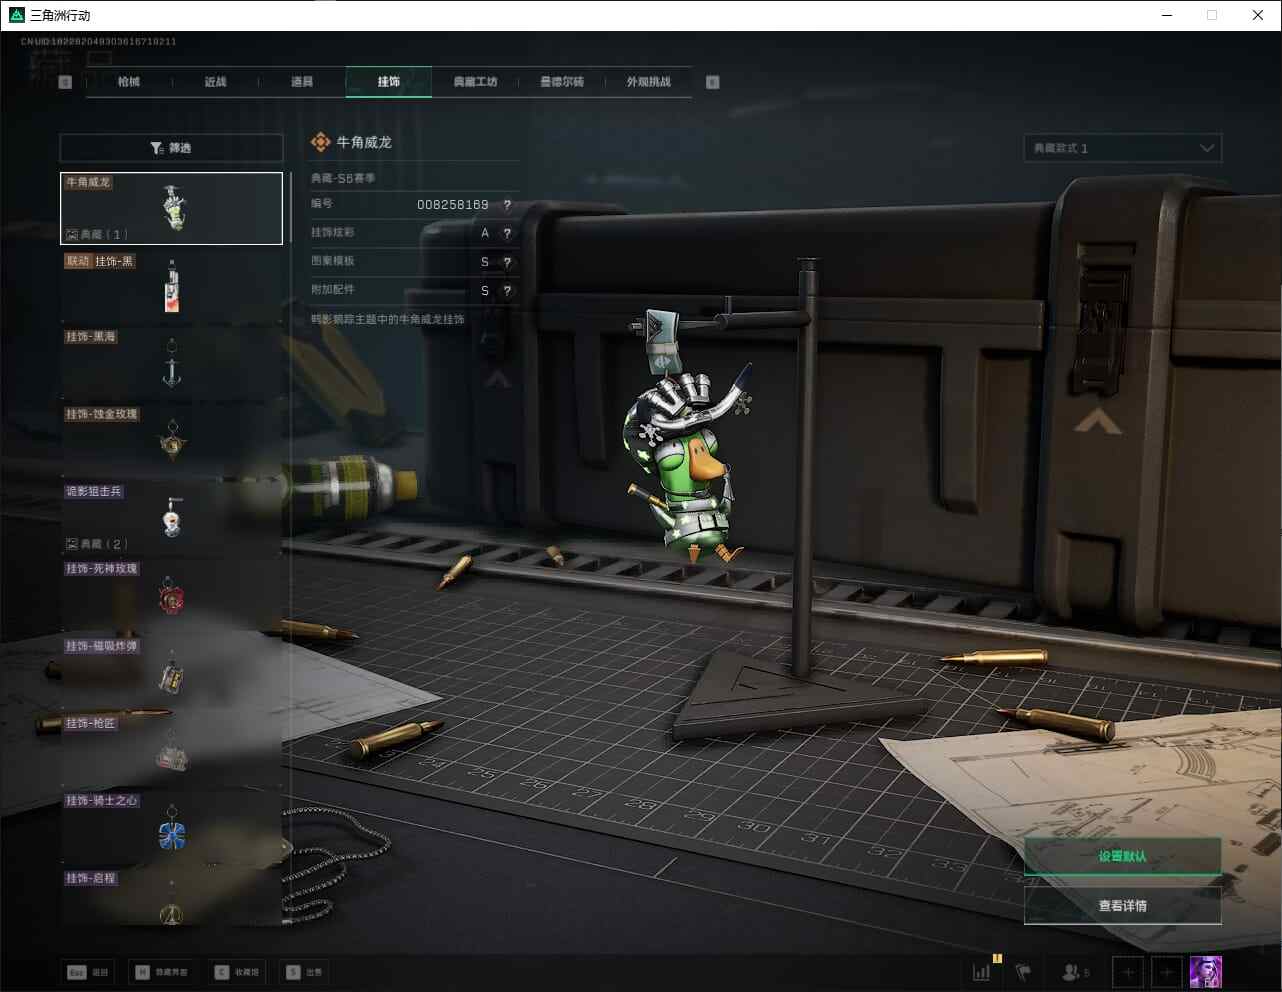The height and width of the screenshot is (992, 1282).
Task: Click the 典藏 (1) label on 牛角威龙
Action: (98, 234)
